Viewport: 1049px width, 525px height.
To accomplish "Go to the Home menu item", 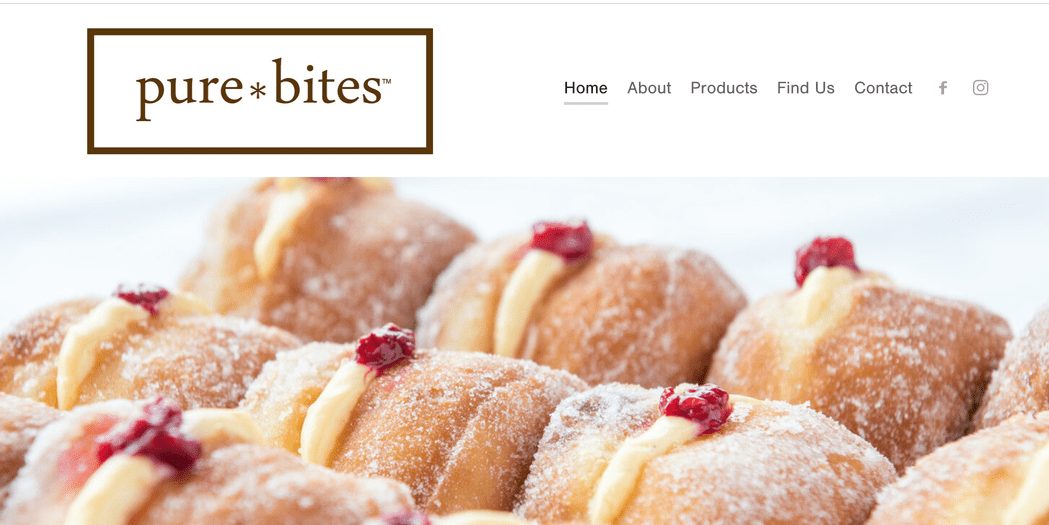I will click(585, 88).
